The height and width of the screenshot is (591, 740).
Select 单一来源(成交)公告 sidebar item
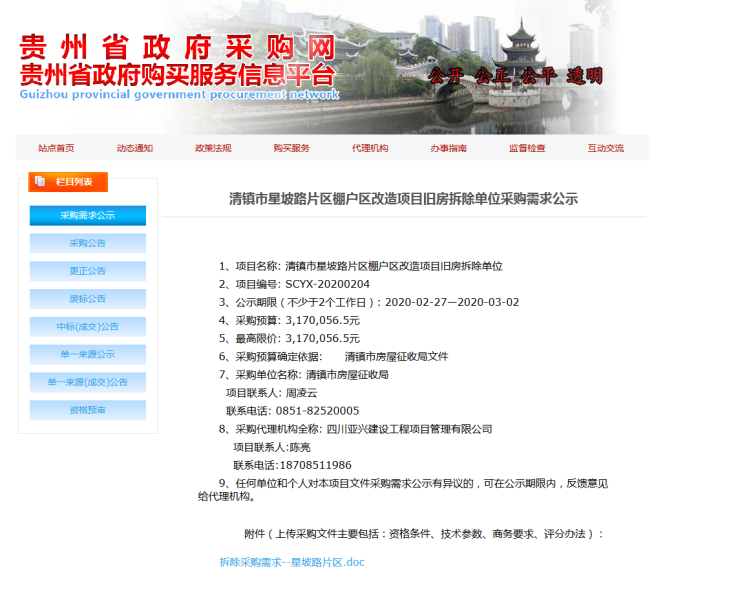point(88,382)
